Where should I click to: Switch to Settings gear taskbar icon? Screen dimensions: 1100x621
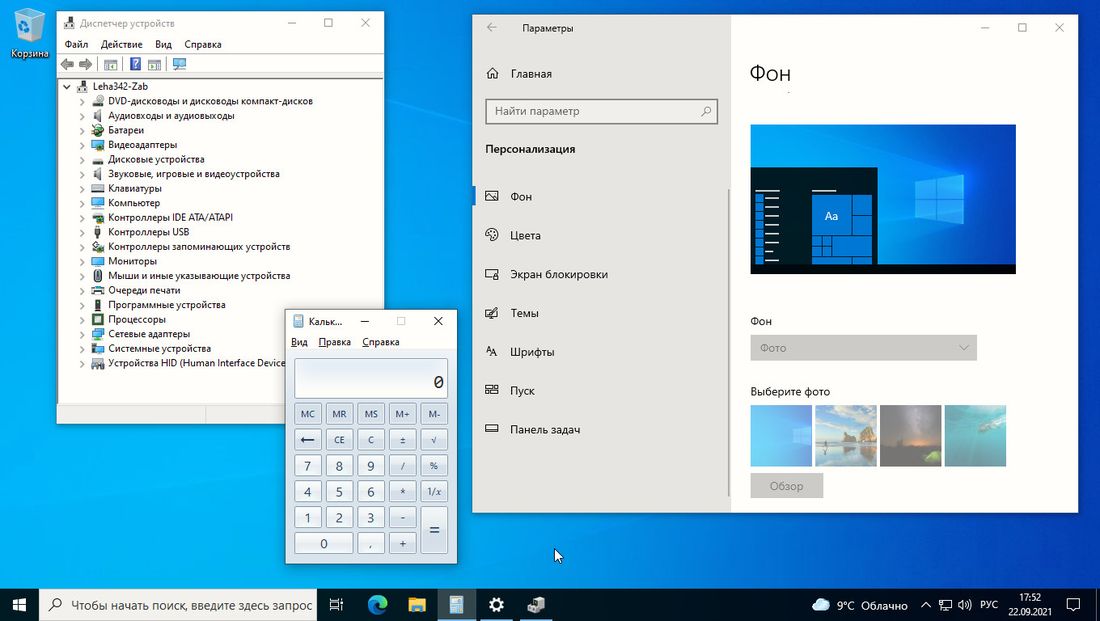[496, 605]
